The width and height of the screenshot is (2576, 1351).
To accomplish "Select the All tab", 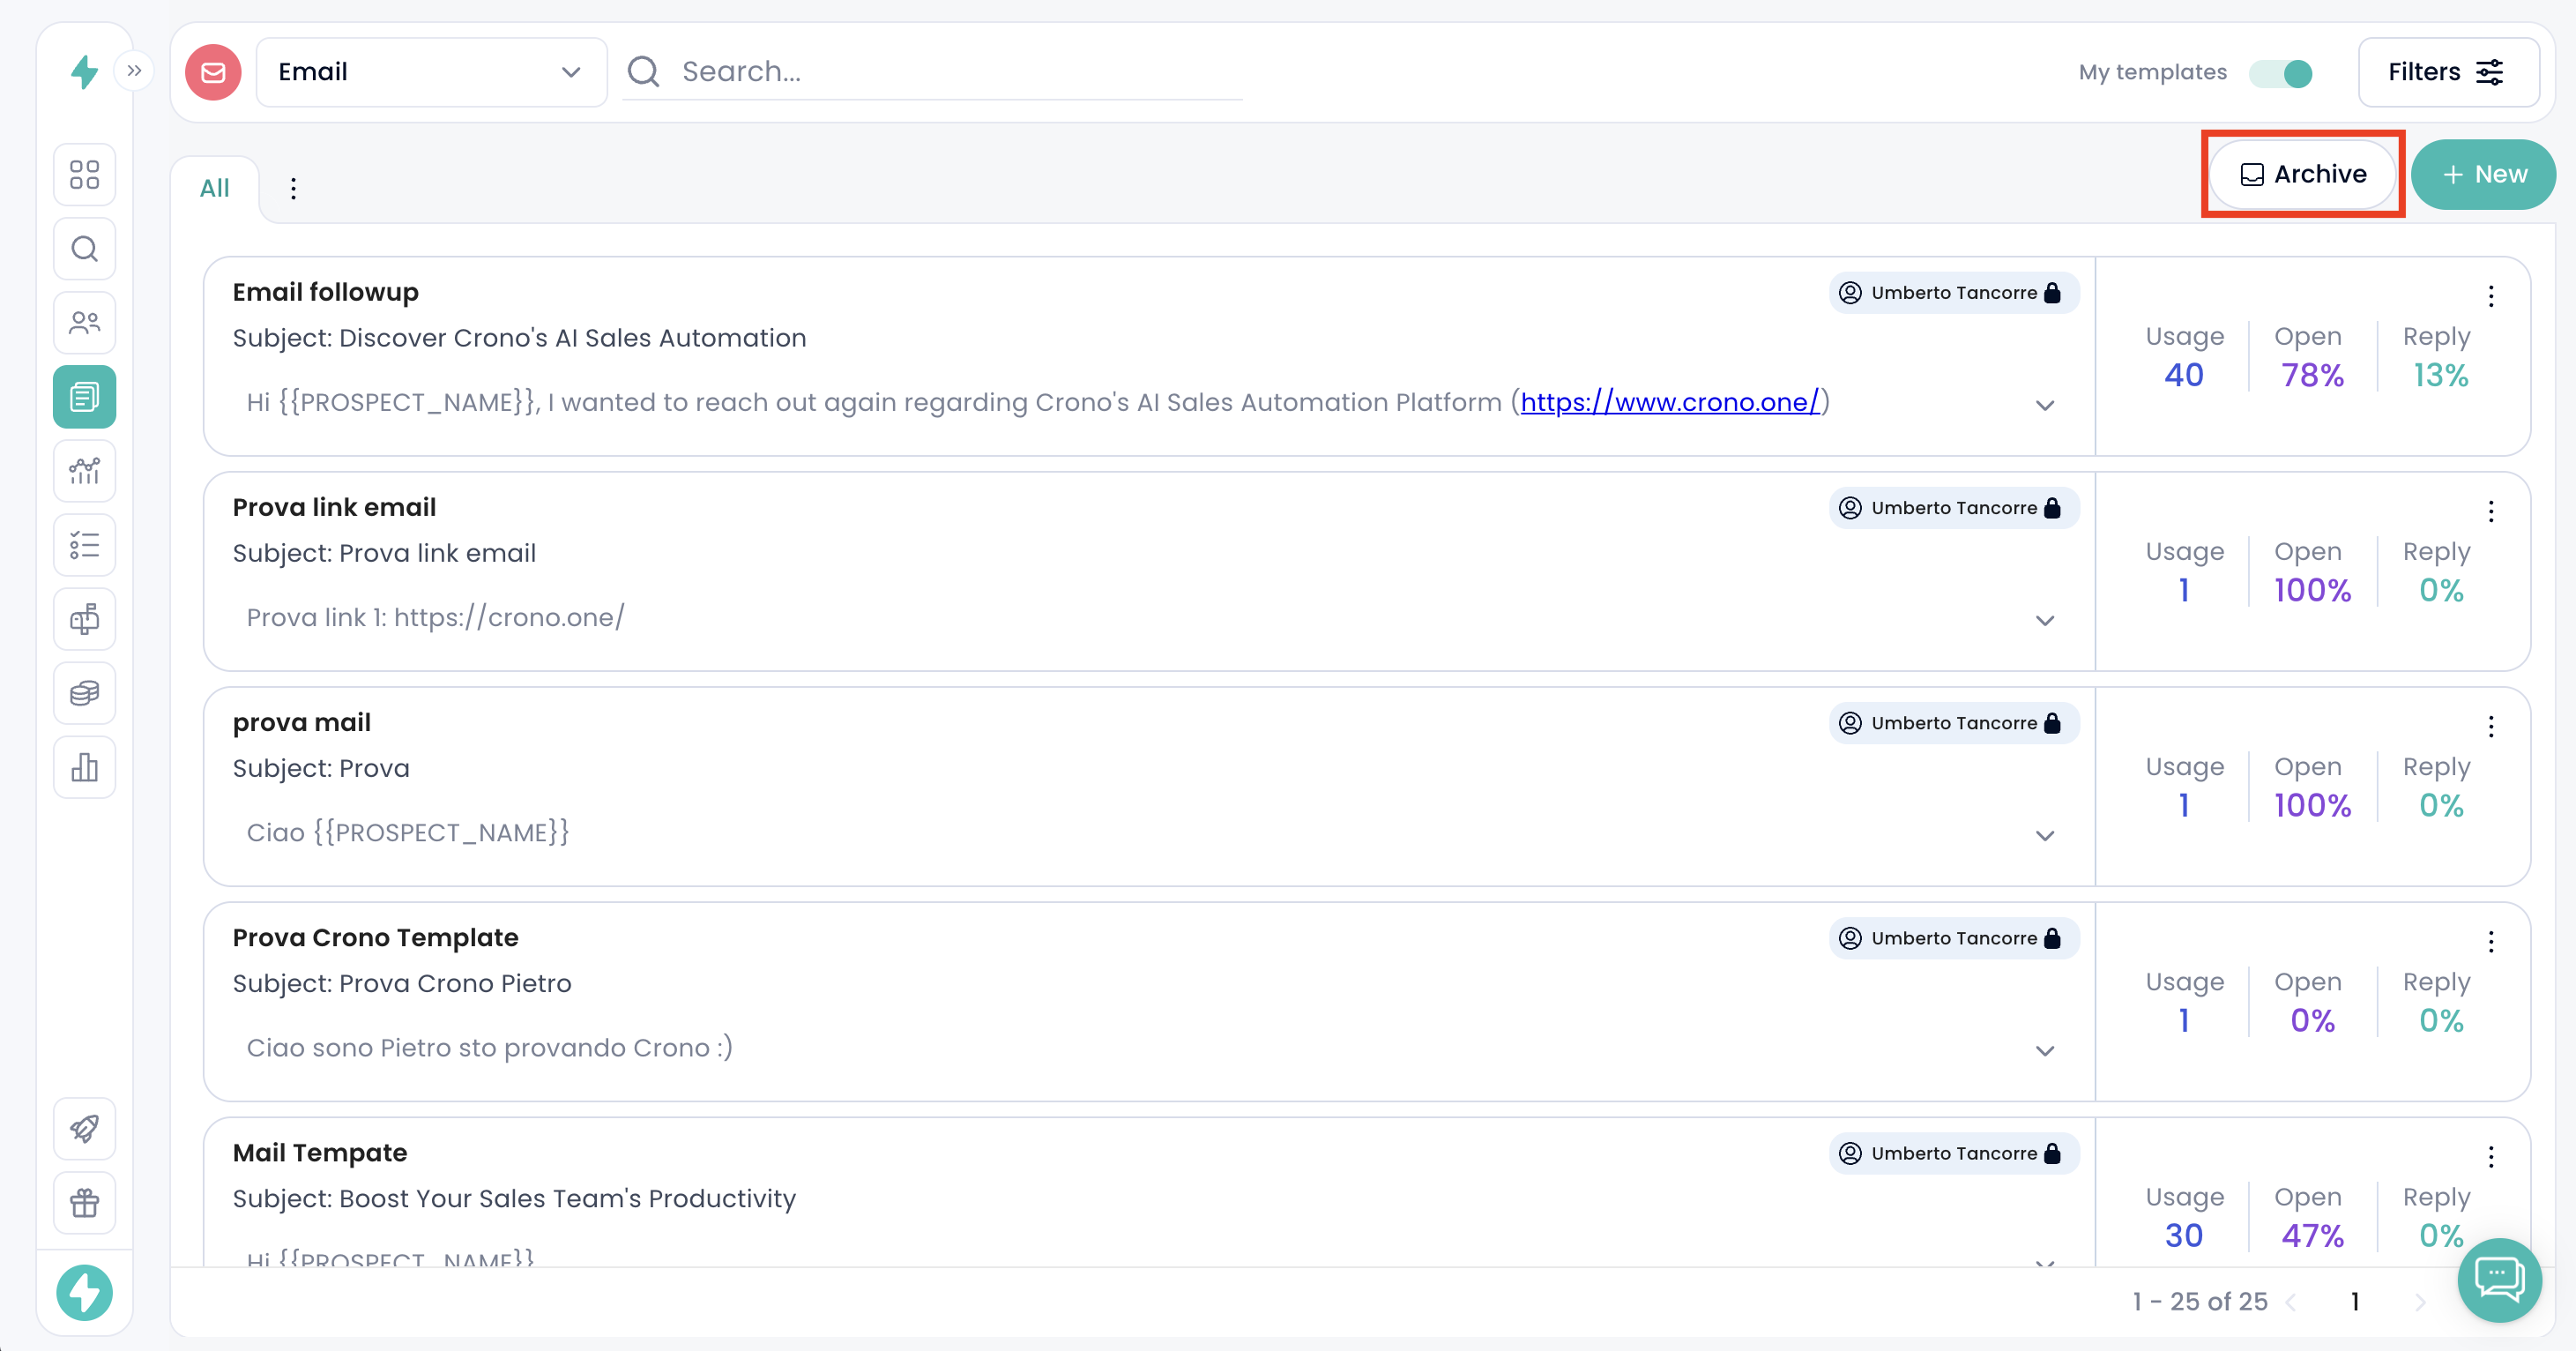I will (x=214, y=188).
